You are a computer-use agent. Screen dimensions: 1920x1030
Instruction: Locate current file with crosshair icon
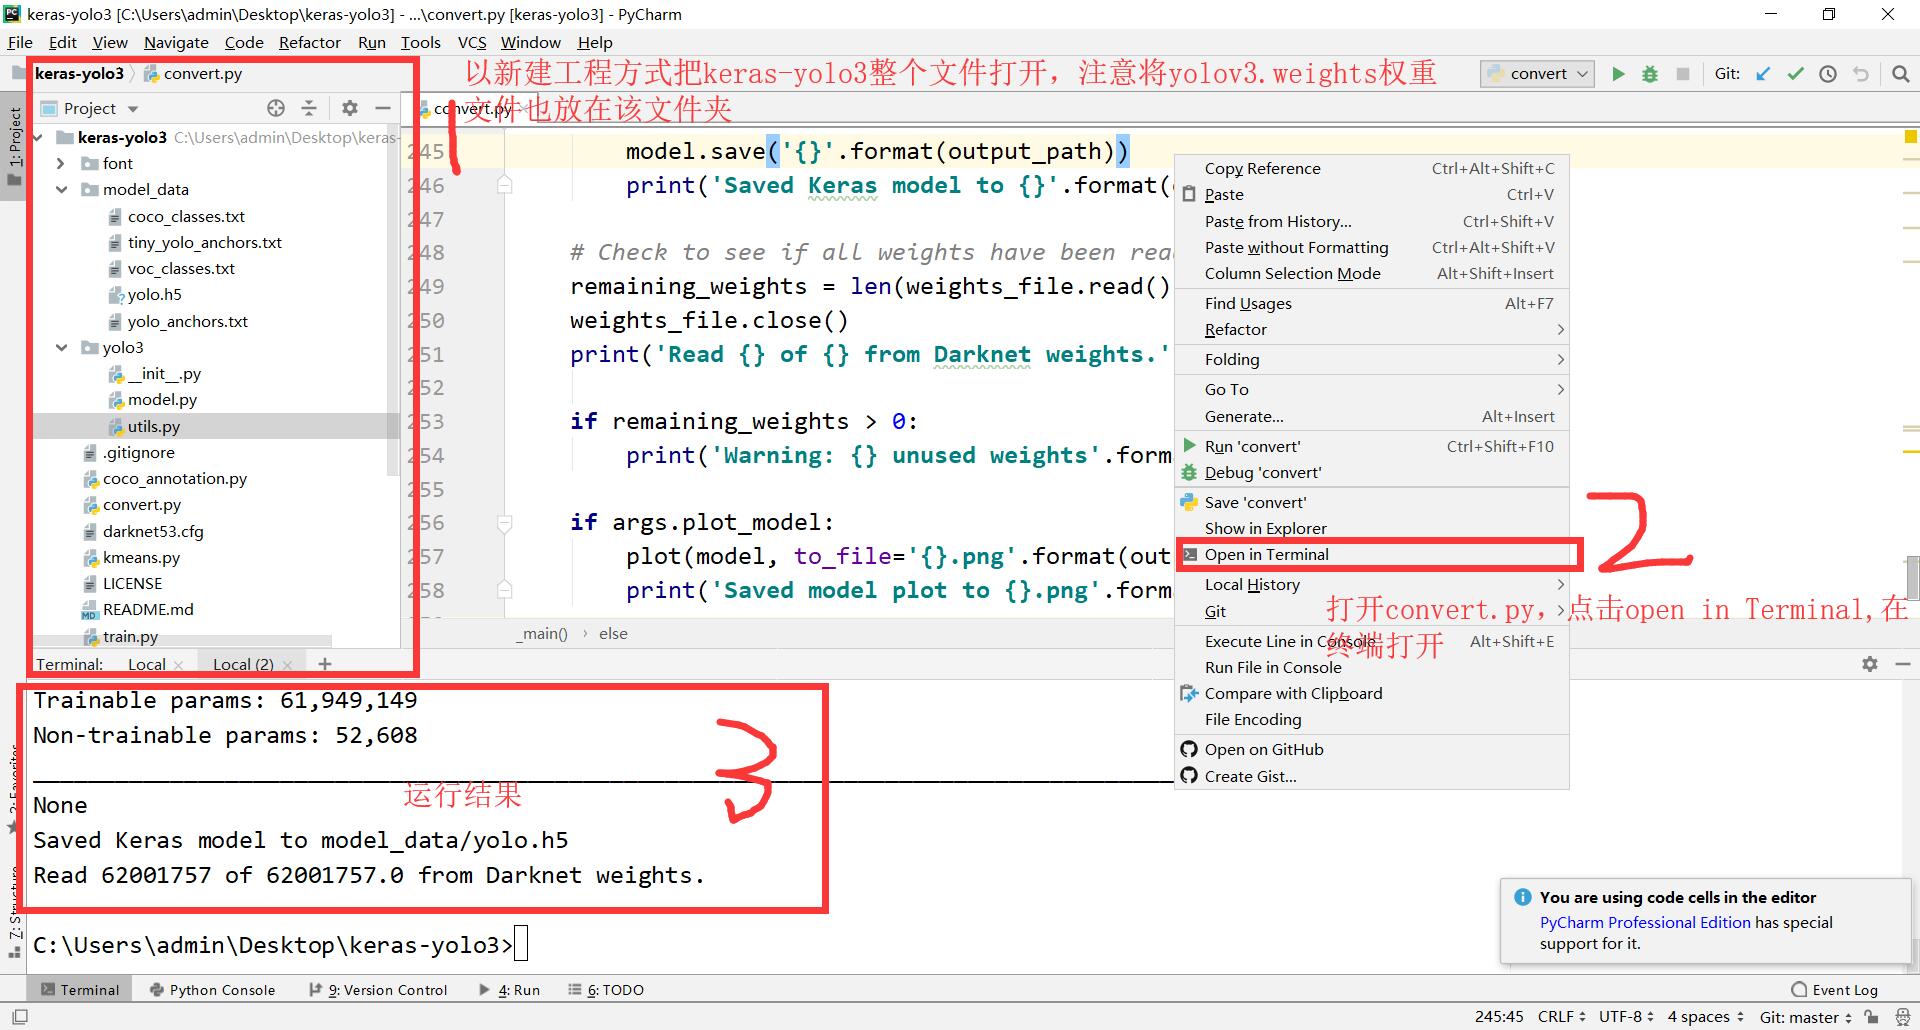click(x=276, y=108)
